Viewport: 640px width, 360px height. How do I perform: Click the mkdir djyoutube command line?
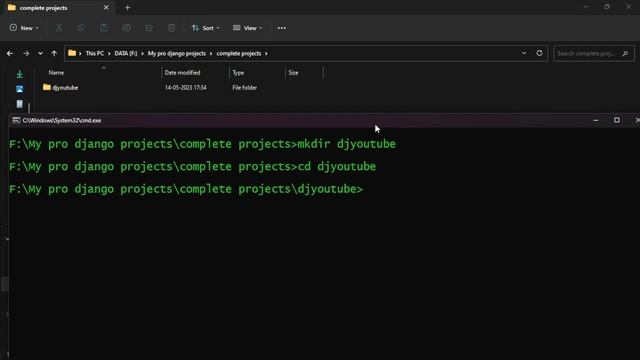coord(202,144)
